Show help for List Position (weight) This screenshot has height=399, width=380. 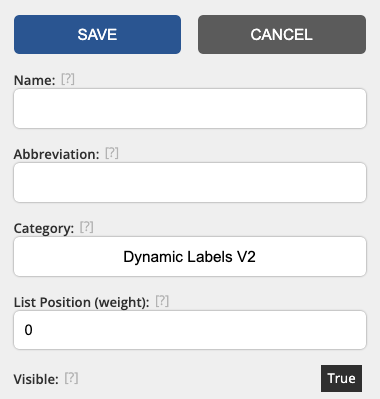pos(162,301)
